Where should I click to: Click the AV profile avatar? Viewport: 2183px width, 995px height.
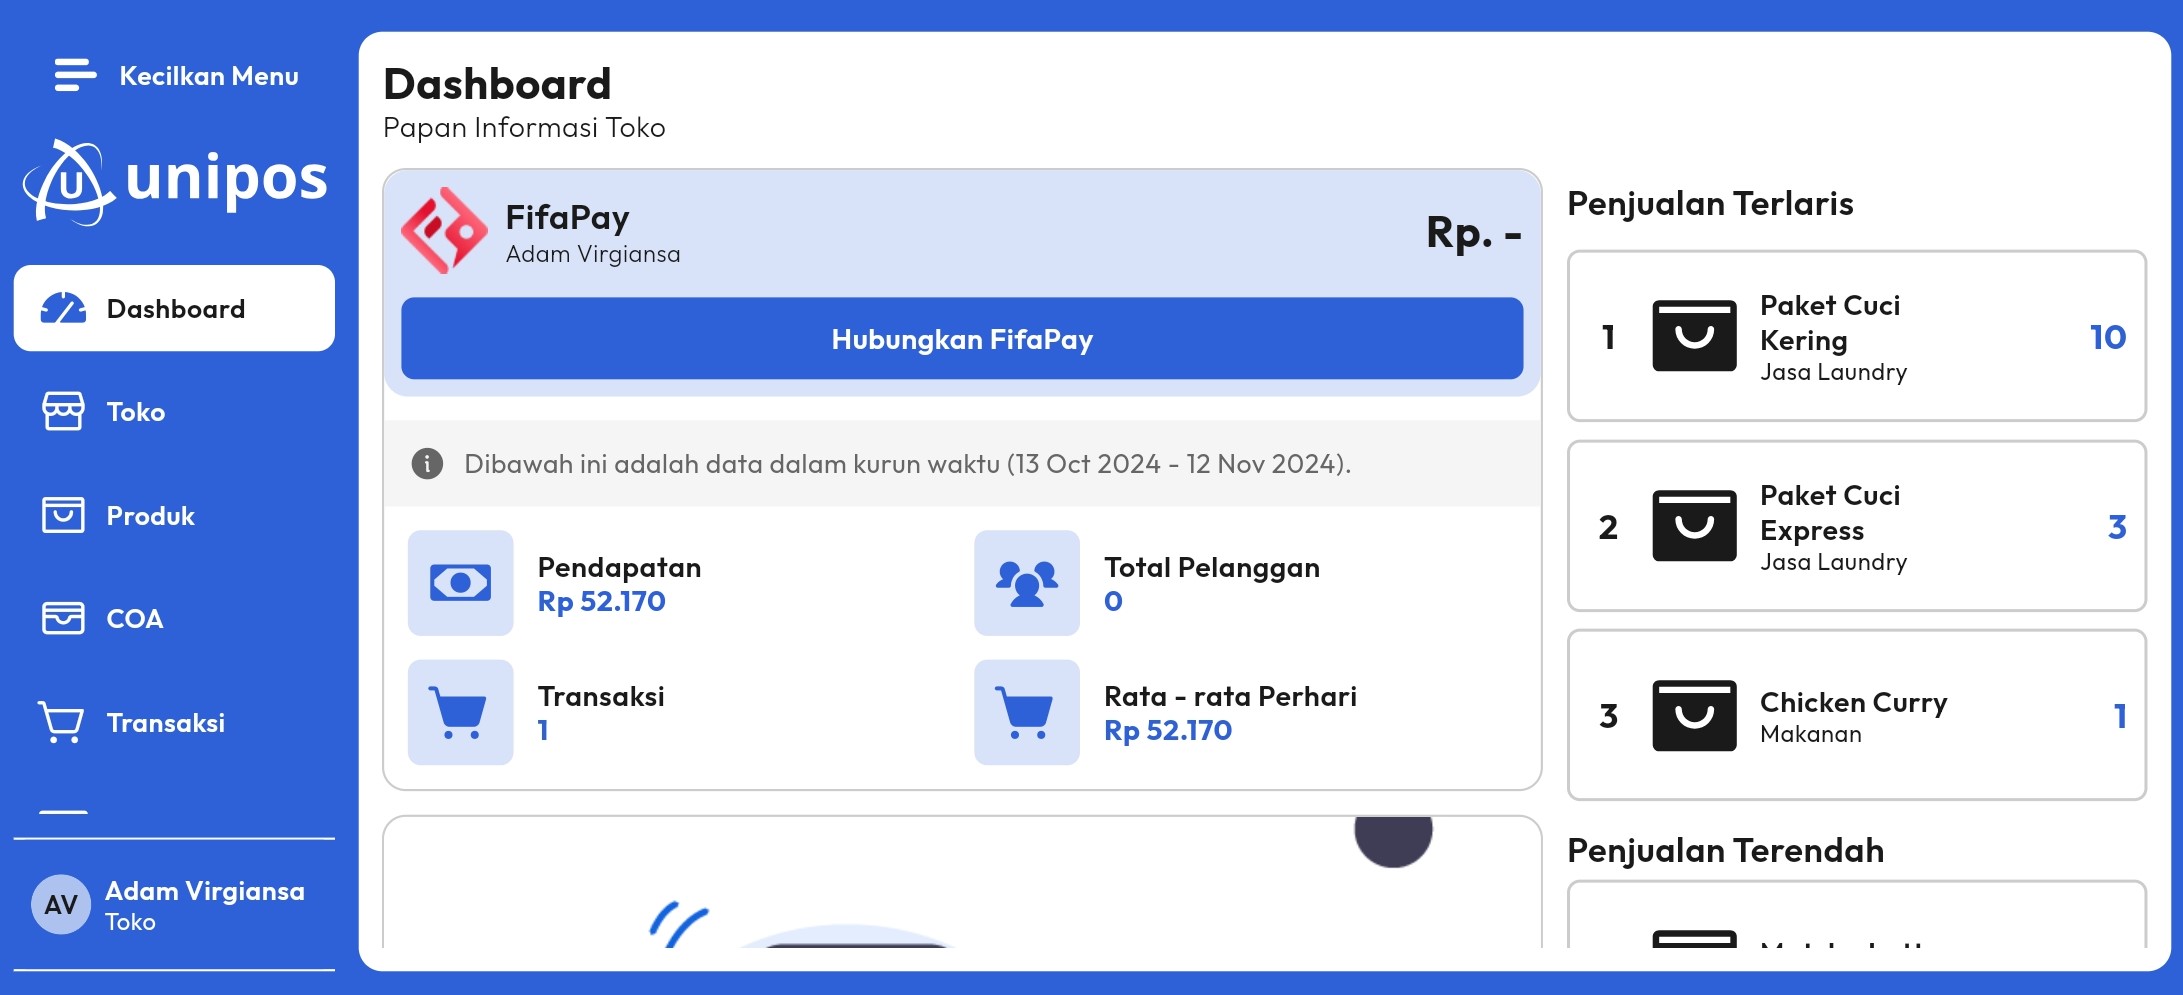61,905
